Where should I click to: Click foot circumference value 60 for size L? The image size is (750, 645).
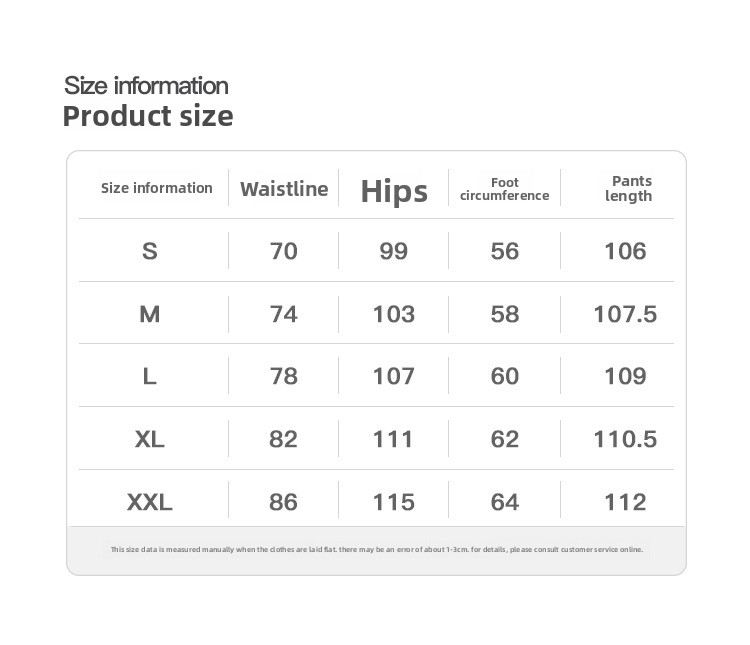point(505,376)
